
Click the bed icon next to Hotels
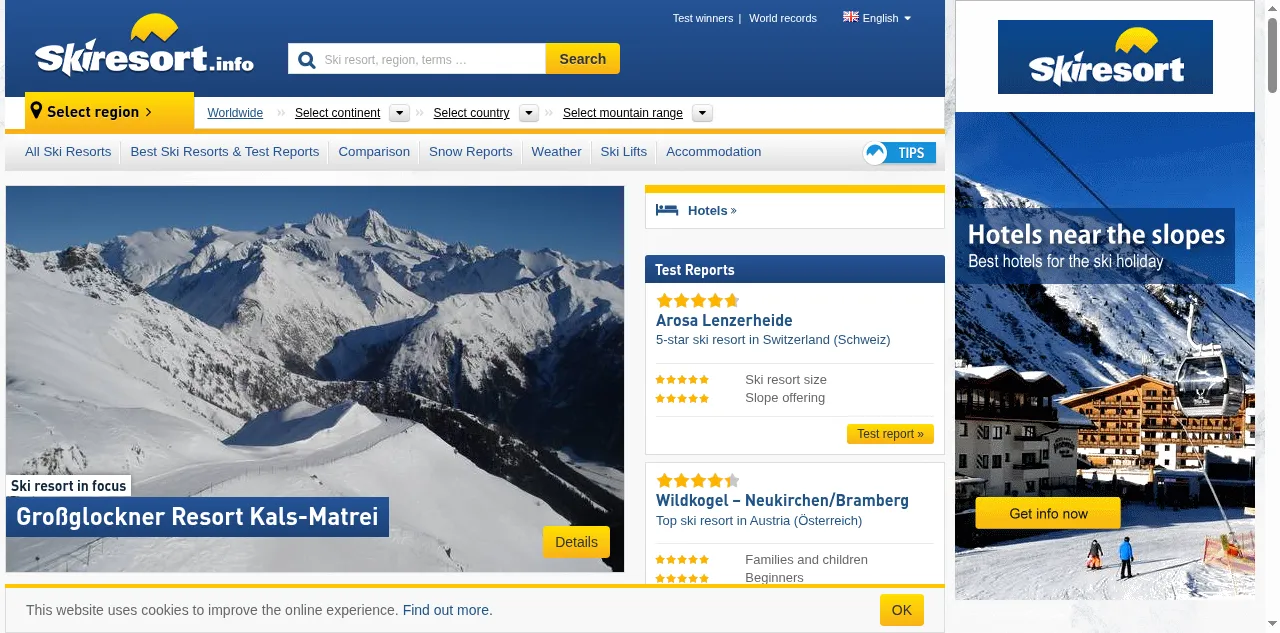point(667,210)
